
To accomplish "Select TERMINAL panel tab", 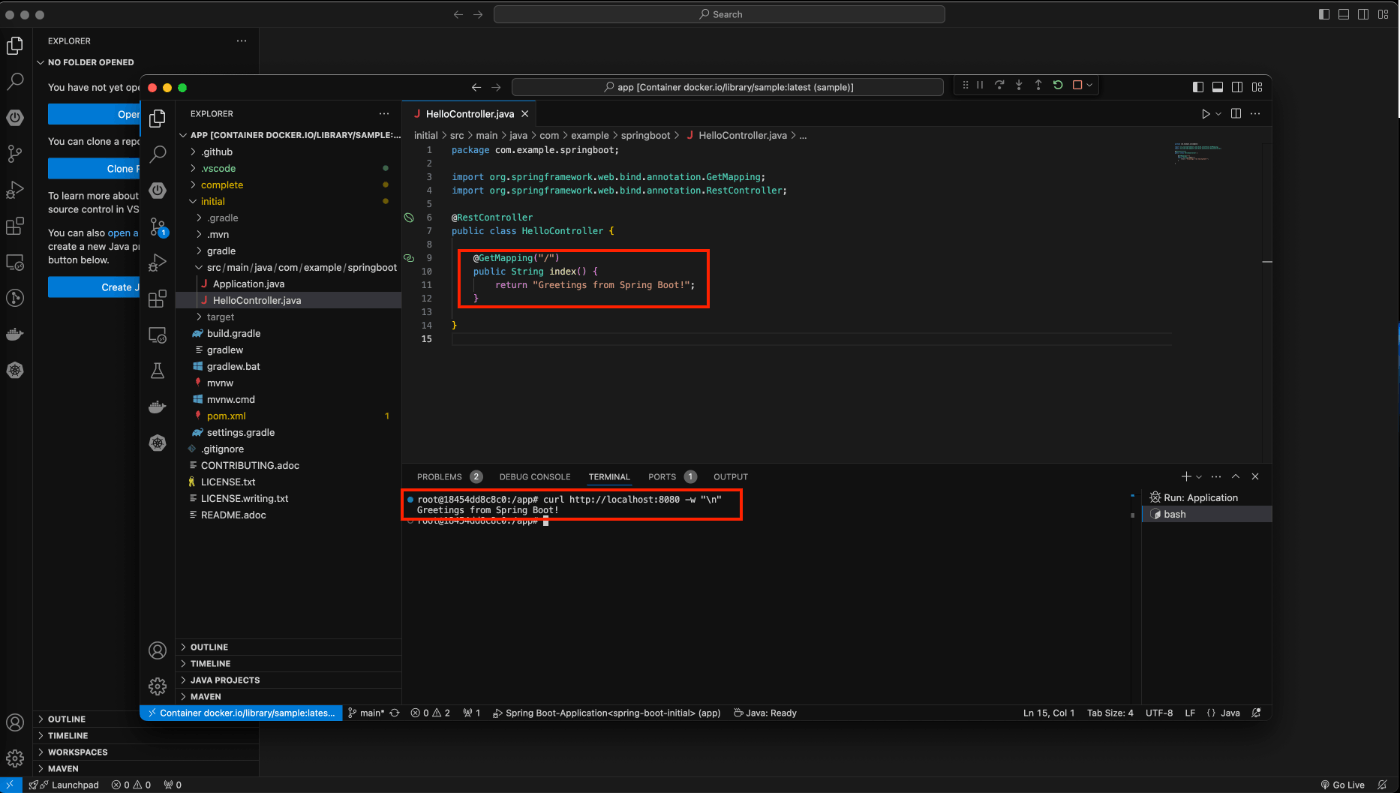I will tap(609, 477).
